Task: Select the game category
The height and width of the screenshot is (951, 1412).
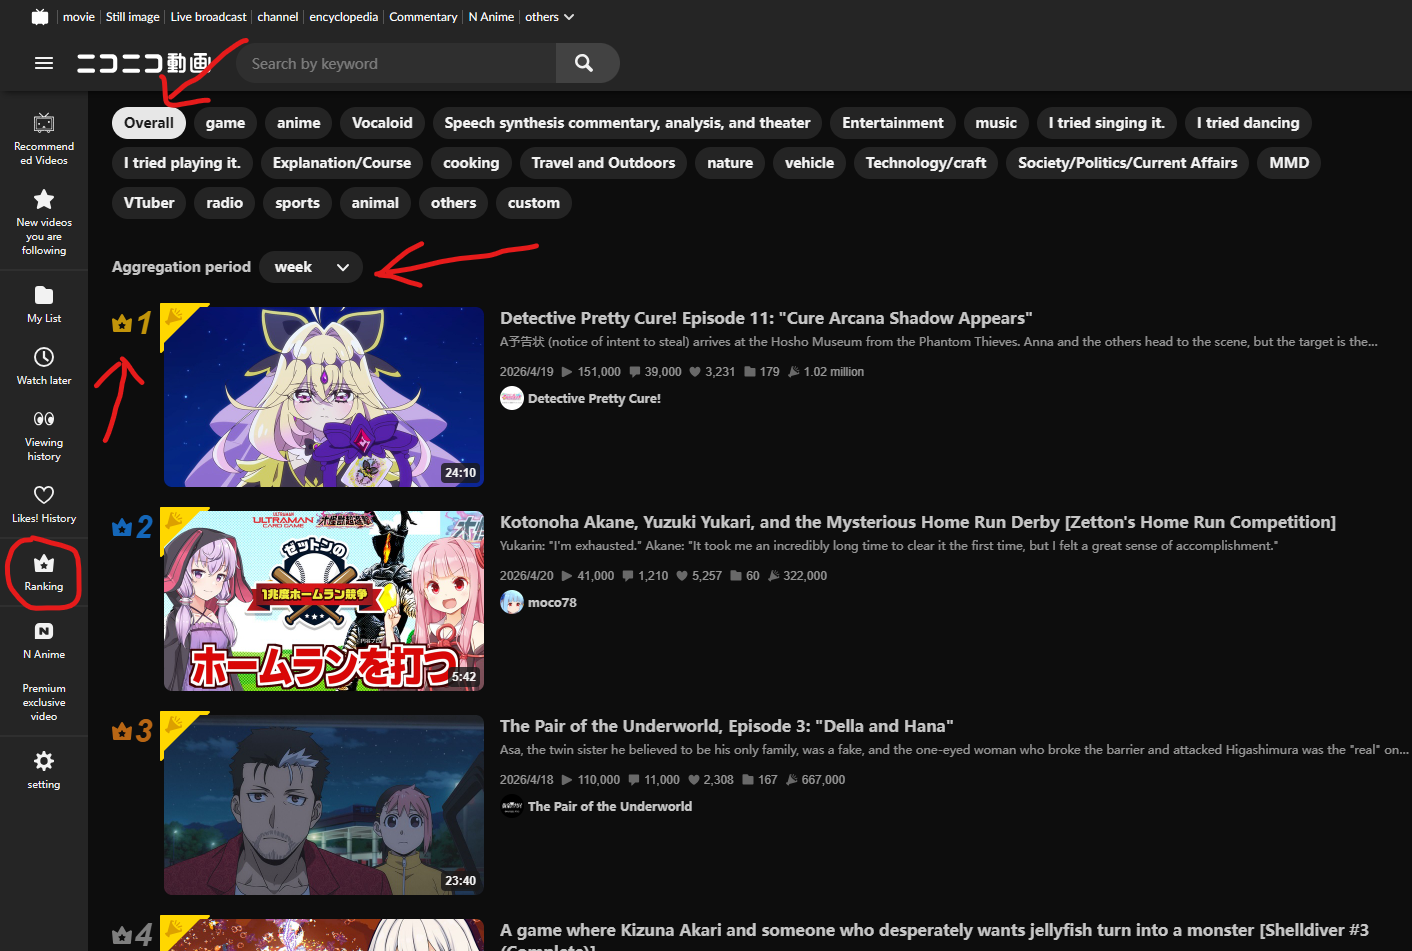Action: [x=226, y=123]
